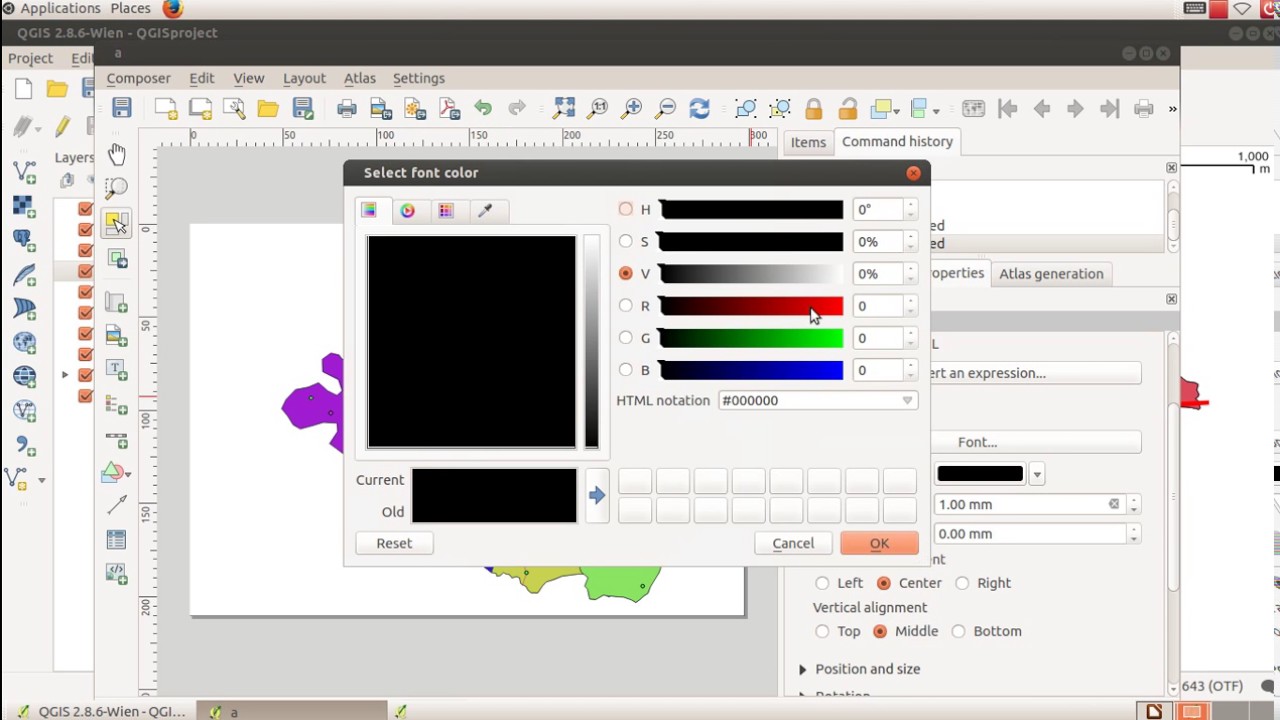Image resolution: width=1280 pixels, height=720 pixels.
Task: Select S saturation radio button
Action: [626, 241]
